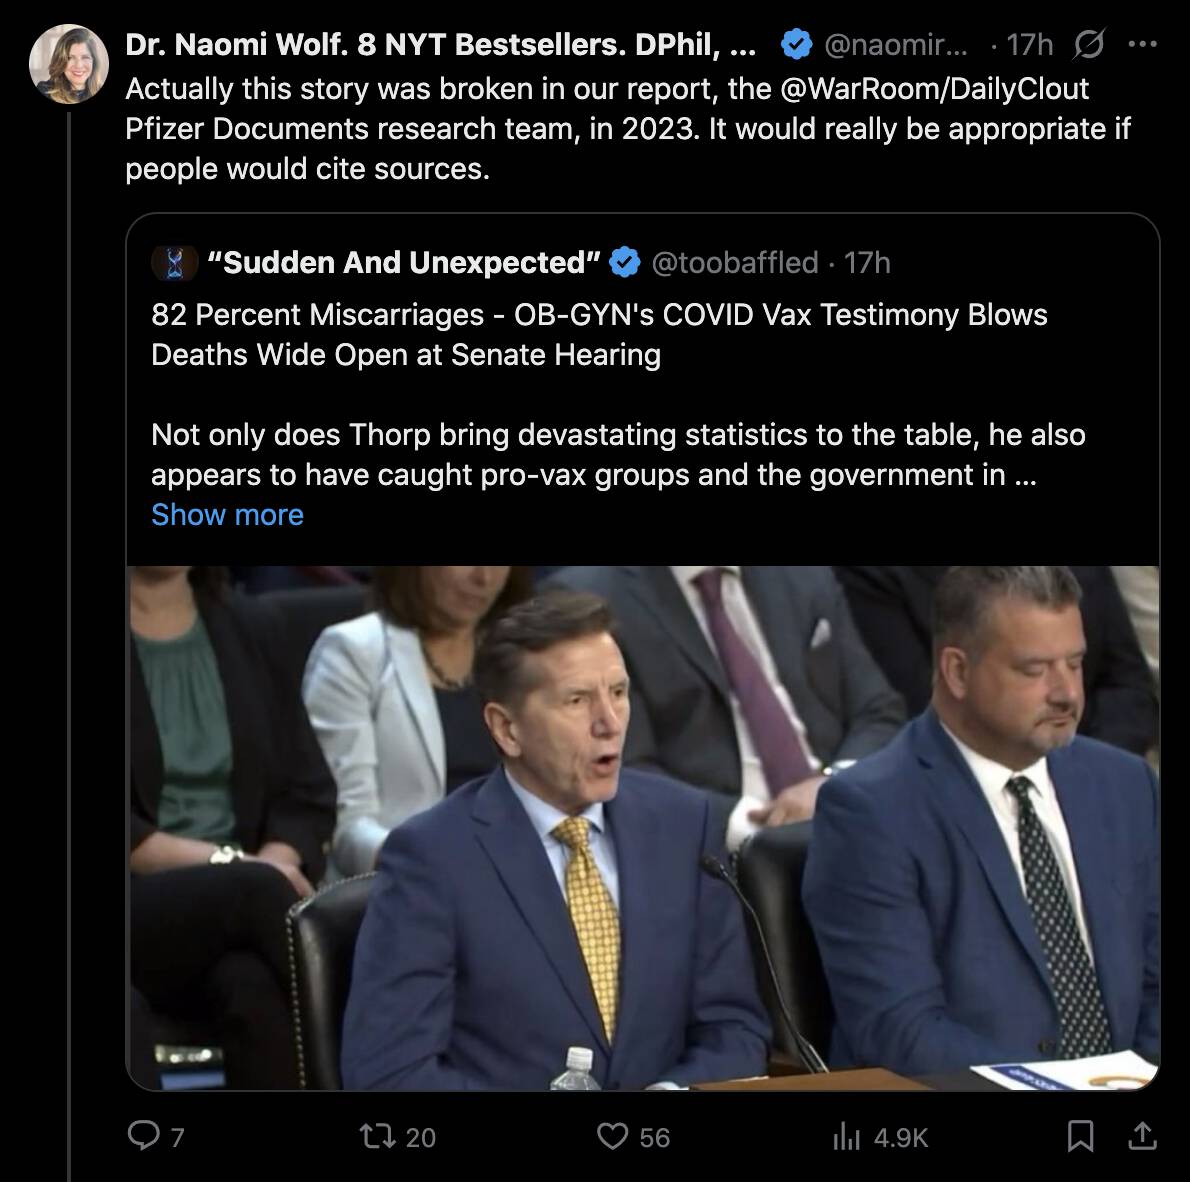Click the Sudden And Unexpected verified badge
The image size is (1190, 1182).
(625, 263)
